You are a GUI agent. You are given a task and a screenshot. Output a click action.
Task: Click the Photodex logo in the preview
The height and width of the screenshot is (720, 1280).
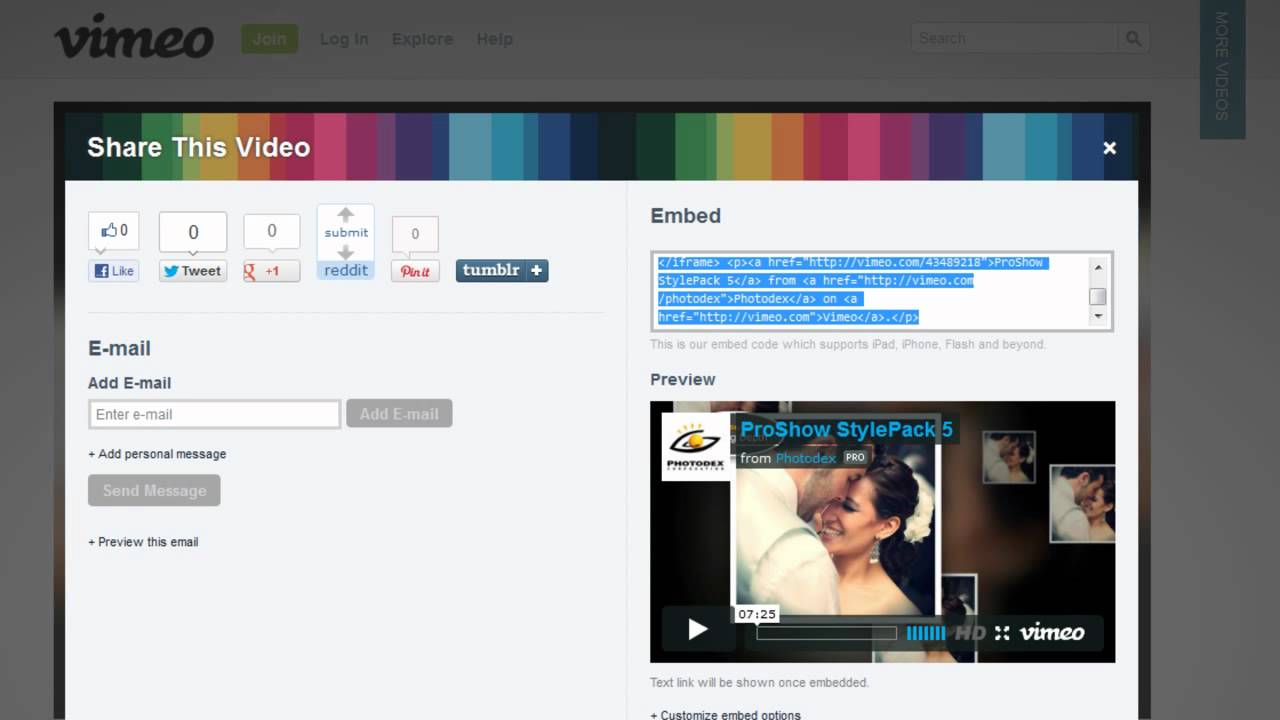pos(697,446)
